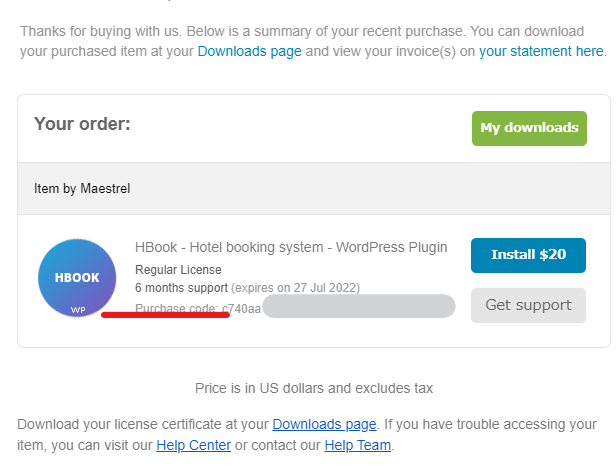Image resolution: width=616 pixels, height=475 pixels.
Task: Open the green My downloads button
Action: click(x=529, y=128)
